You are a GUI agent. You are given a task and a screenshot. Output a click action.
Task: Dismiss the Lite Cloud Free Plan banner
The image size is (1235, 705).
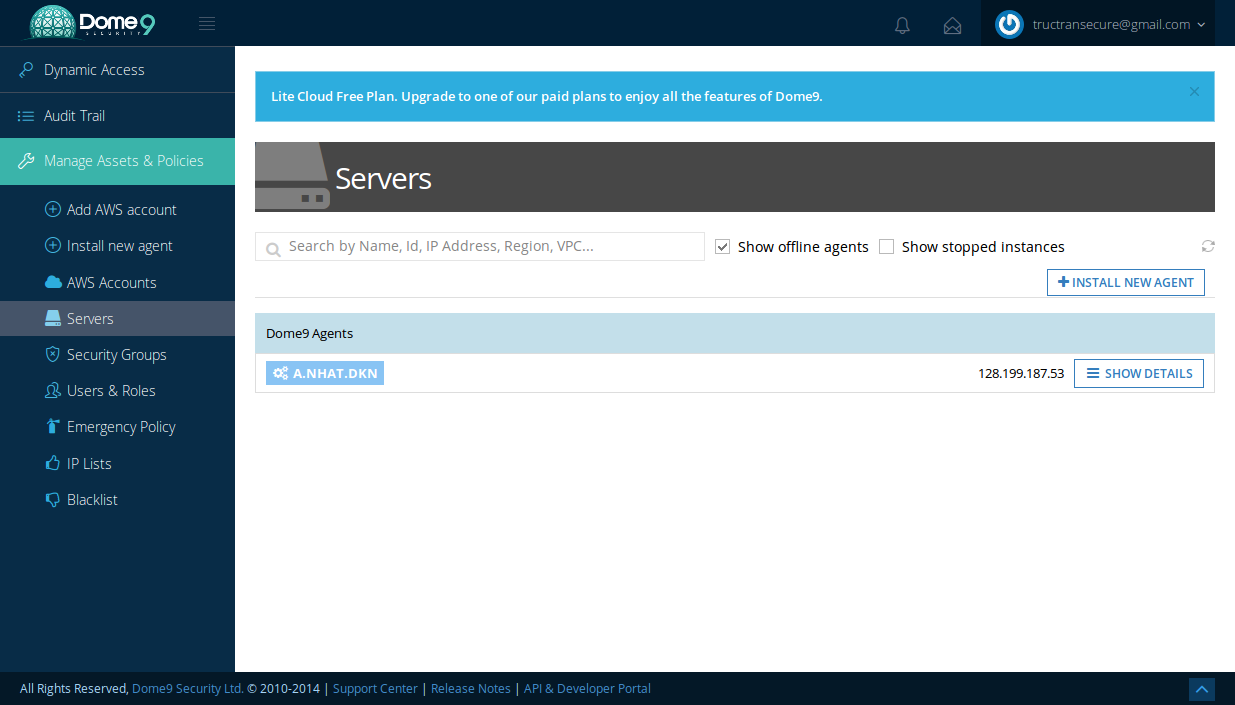1194,92
